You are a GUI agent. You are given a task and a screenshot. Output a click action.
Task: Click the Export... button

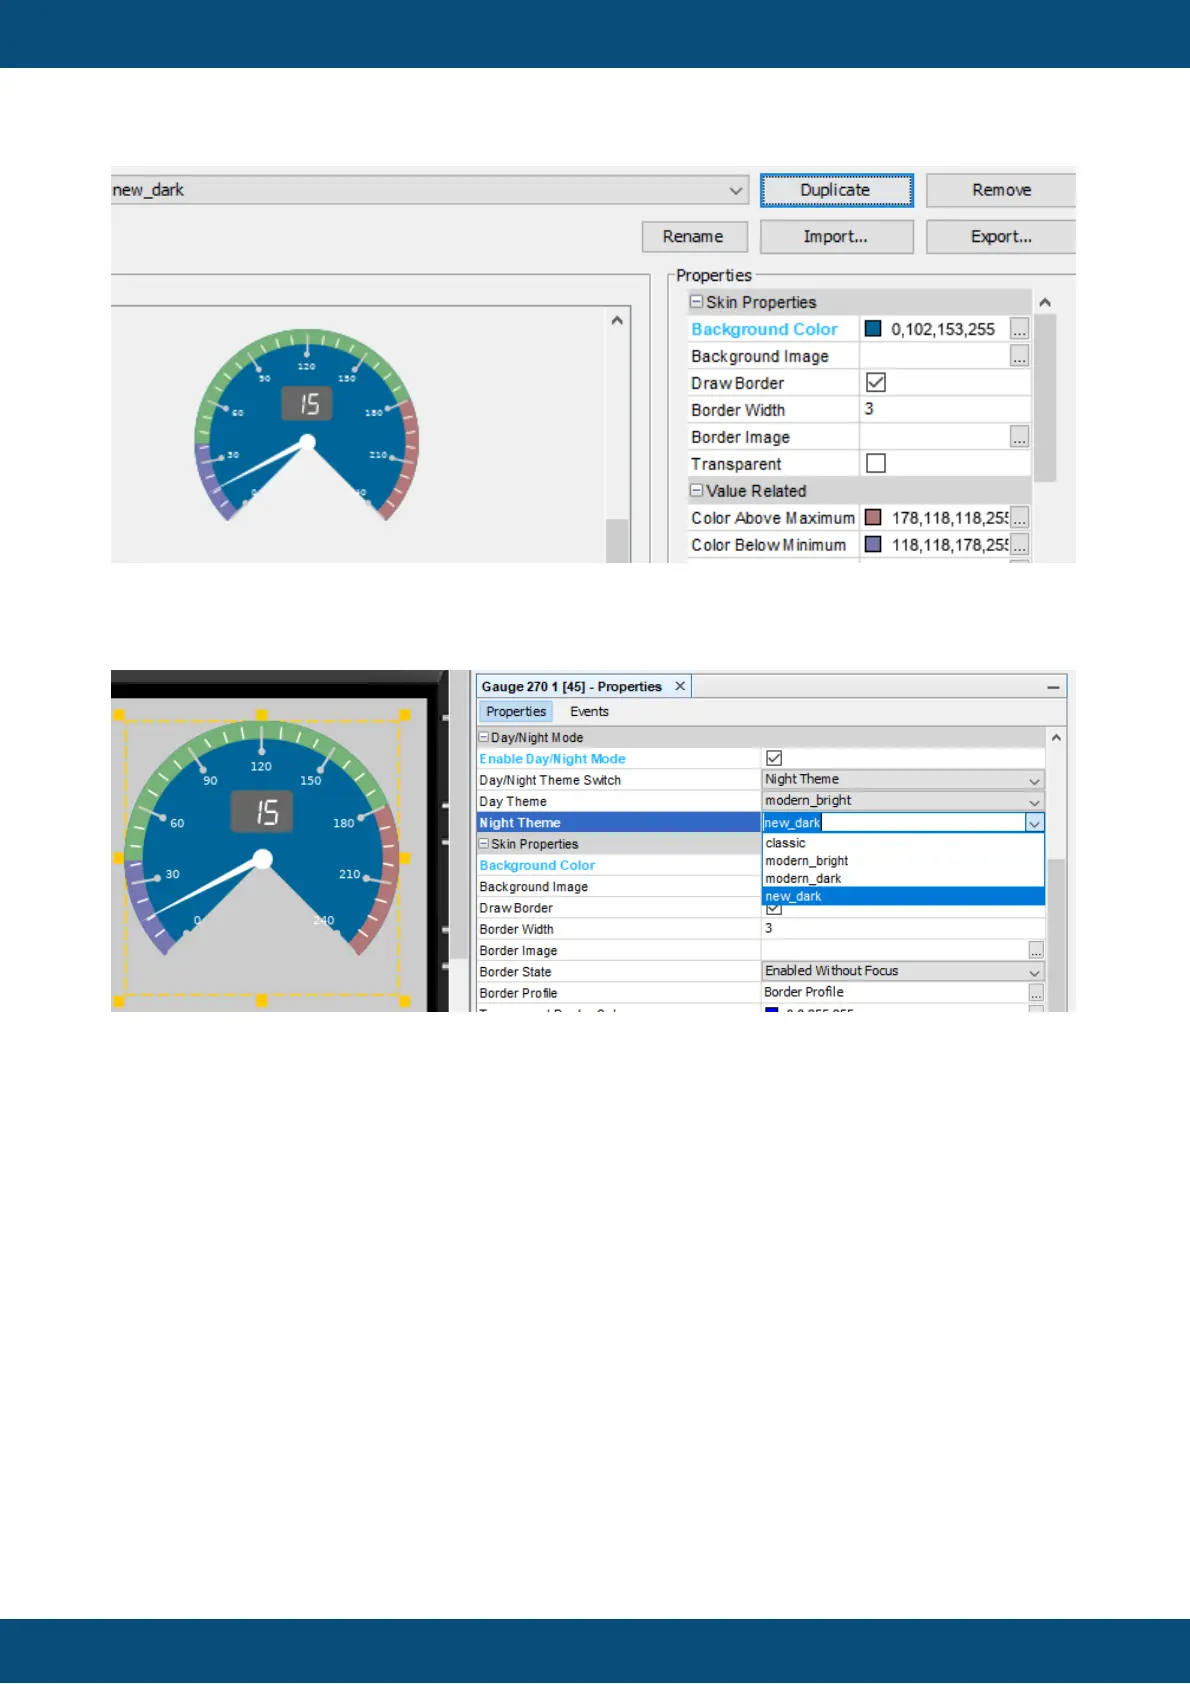click(1000, 237)
